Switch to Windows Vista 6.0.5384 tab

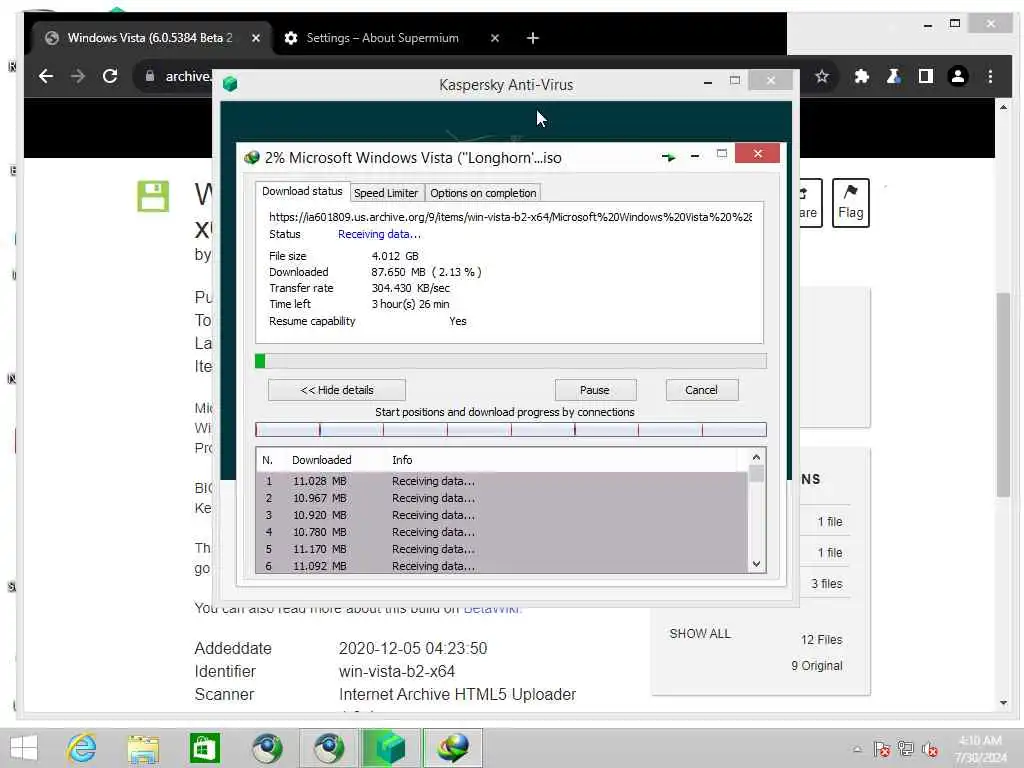point(150,38)
